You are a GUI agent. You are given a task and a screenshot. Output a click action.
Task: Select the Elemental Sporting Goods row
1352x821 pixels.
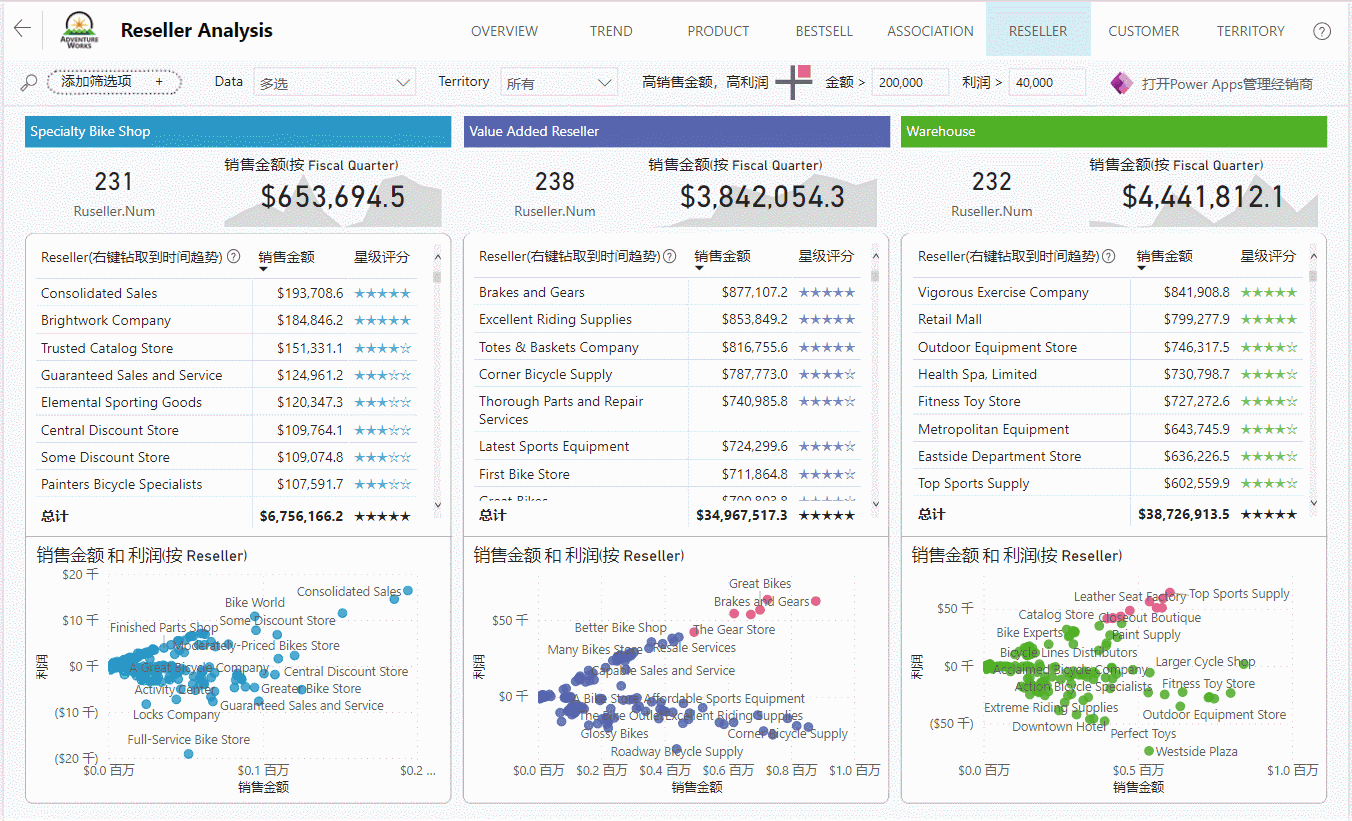pyautogui.click(x=226, y=402)
